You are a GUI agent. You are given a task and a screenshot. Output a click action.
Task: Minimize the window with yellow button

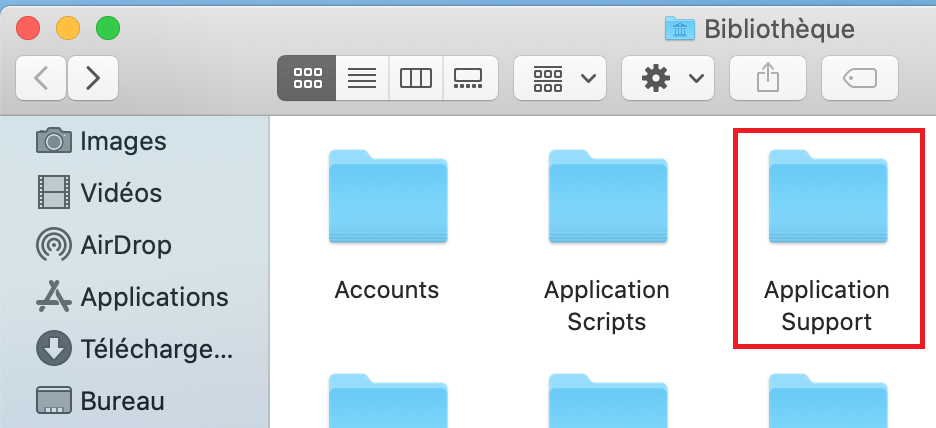click(68, 29)
